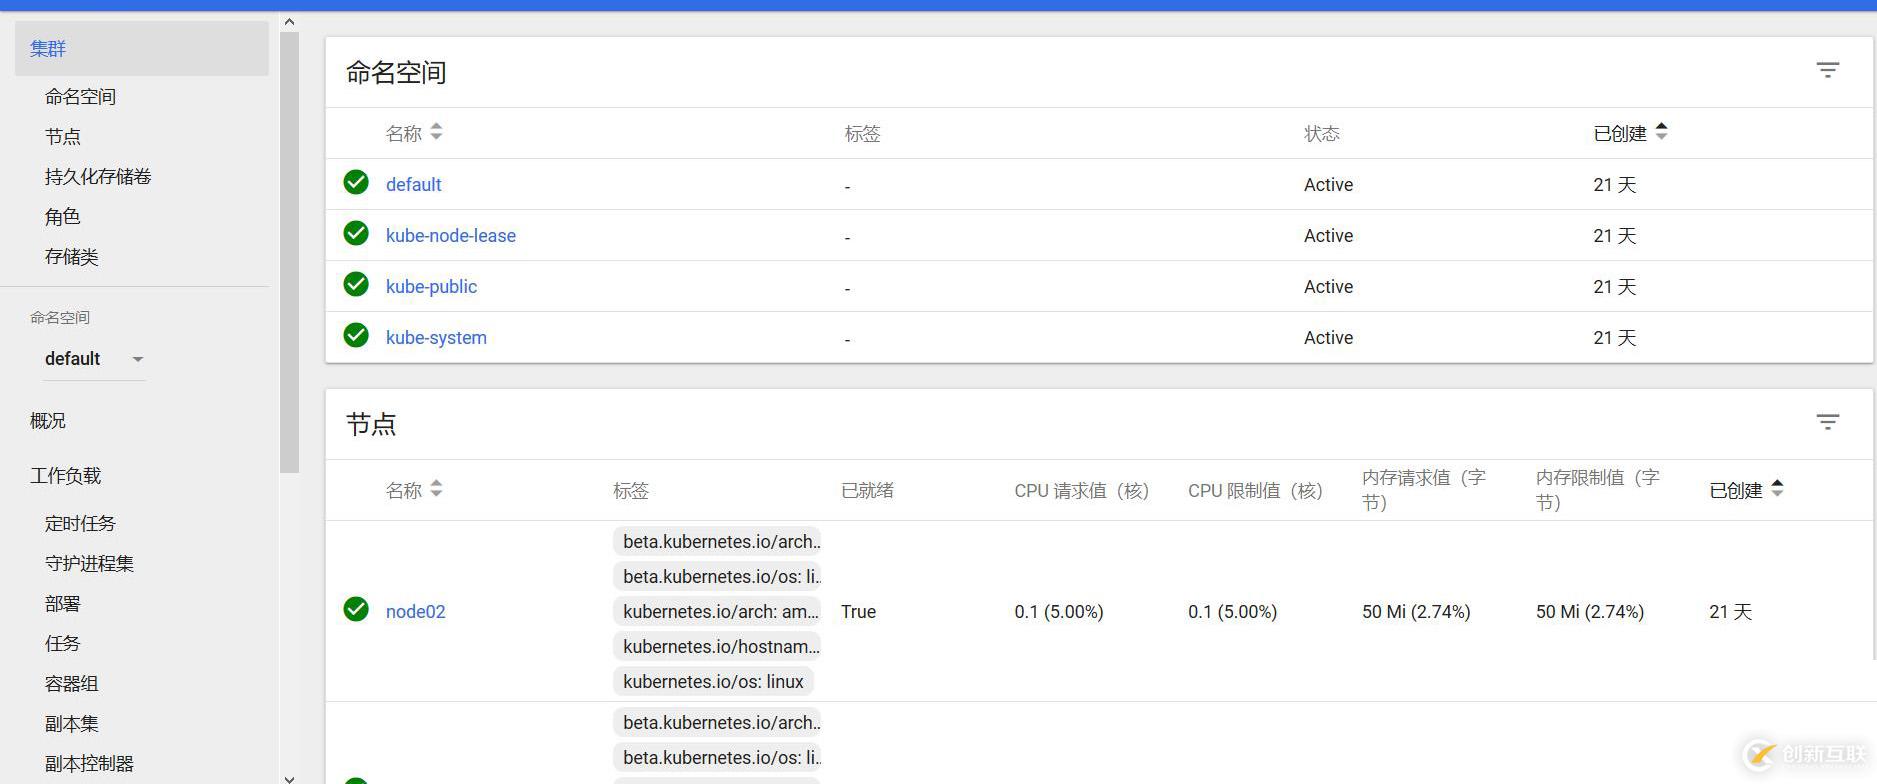Open 守护进程集 in the sidebar
The width and height of the screenshot is (1877, 784).
click(89, 564)
